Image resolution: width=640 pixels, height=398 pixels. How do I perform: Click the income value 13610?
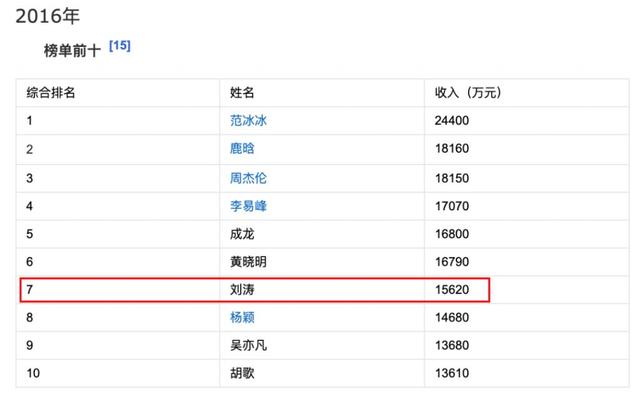(452, 373)
